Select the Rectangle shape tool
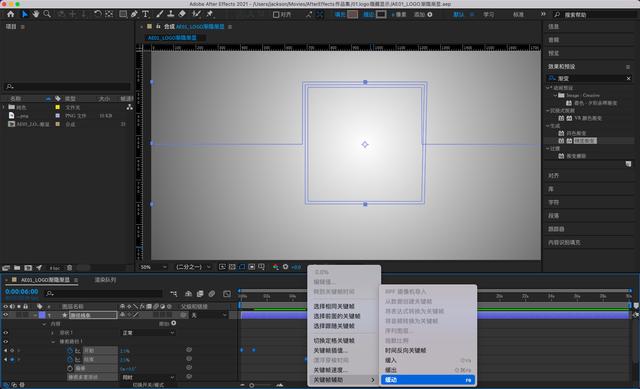Screen dimensions: 640x389 pyautogui.click(x=123, y=14)
